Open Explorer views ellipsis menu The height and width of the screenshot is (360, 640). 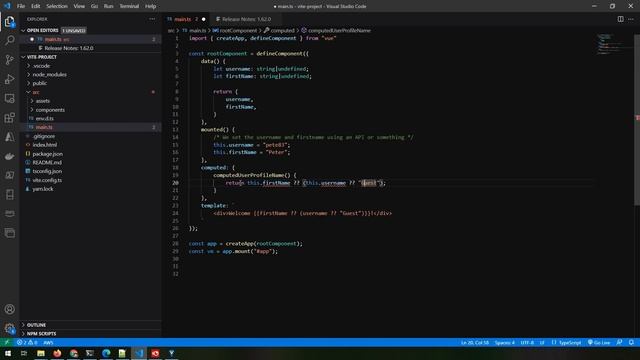[152, 19]
